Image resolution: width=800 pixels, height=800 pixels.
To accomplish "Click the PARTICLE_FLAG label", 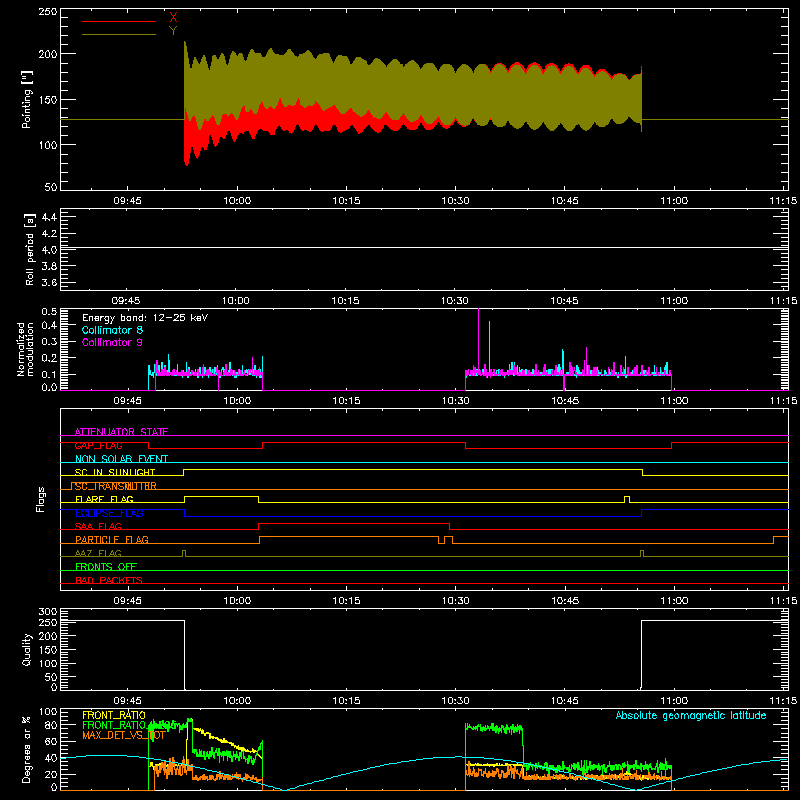I will [112, 540].
